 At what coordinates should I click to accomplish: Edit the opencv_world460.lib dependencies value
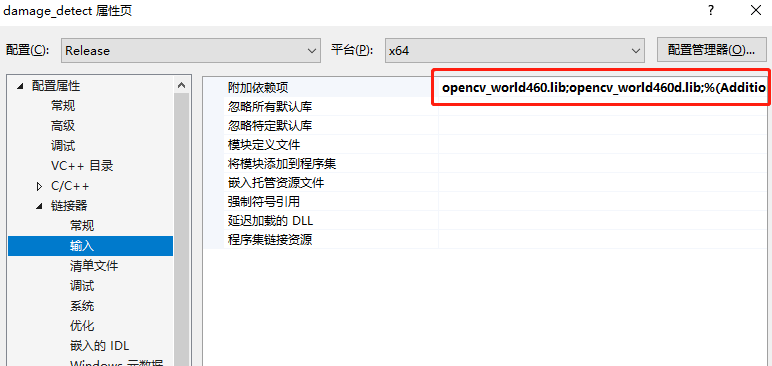coord(604,88)
